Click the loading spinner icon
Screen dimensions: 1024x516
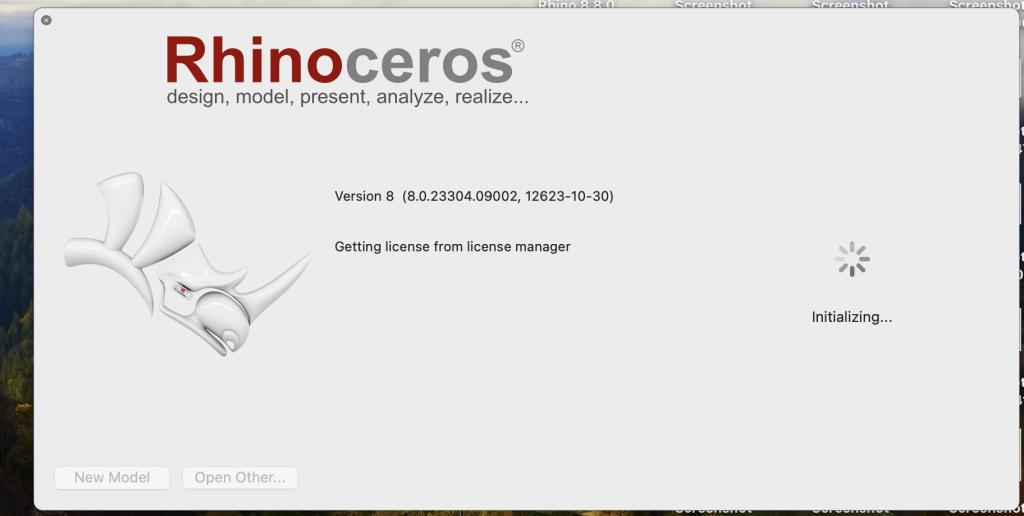click(852, 259)
